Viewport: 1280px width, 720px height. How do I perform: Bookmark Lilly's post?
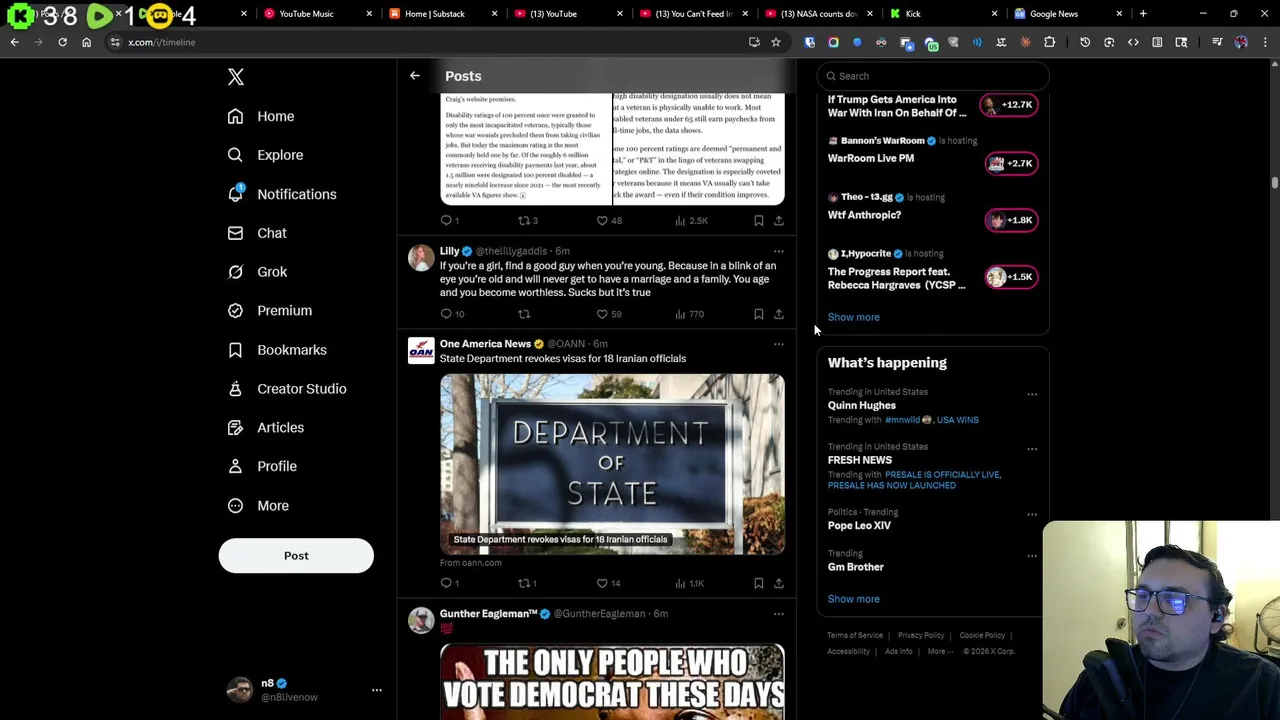(758, 314)
